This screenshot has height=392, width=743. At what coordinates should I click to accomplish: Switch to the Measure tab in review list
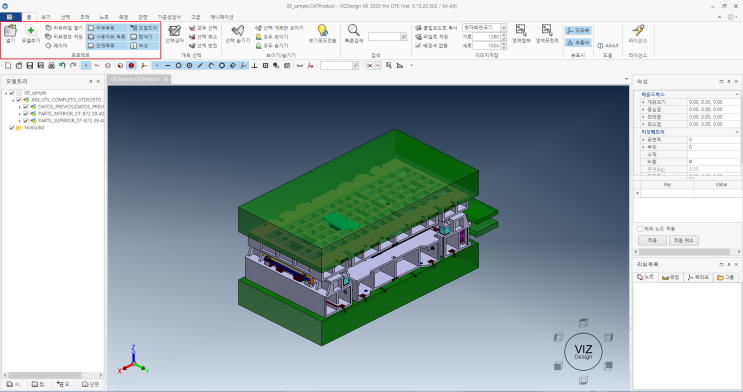(x=671, y=277)
